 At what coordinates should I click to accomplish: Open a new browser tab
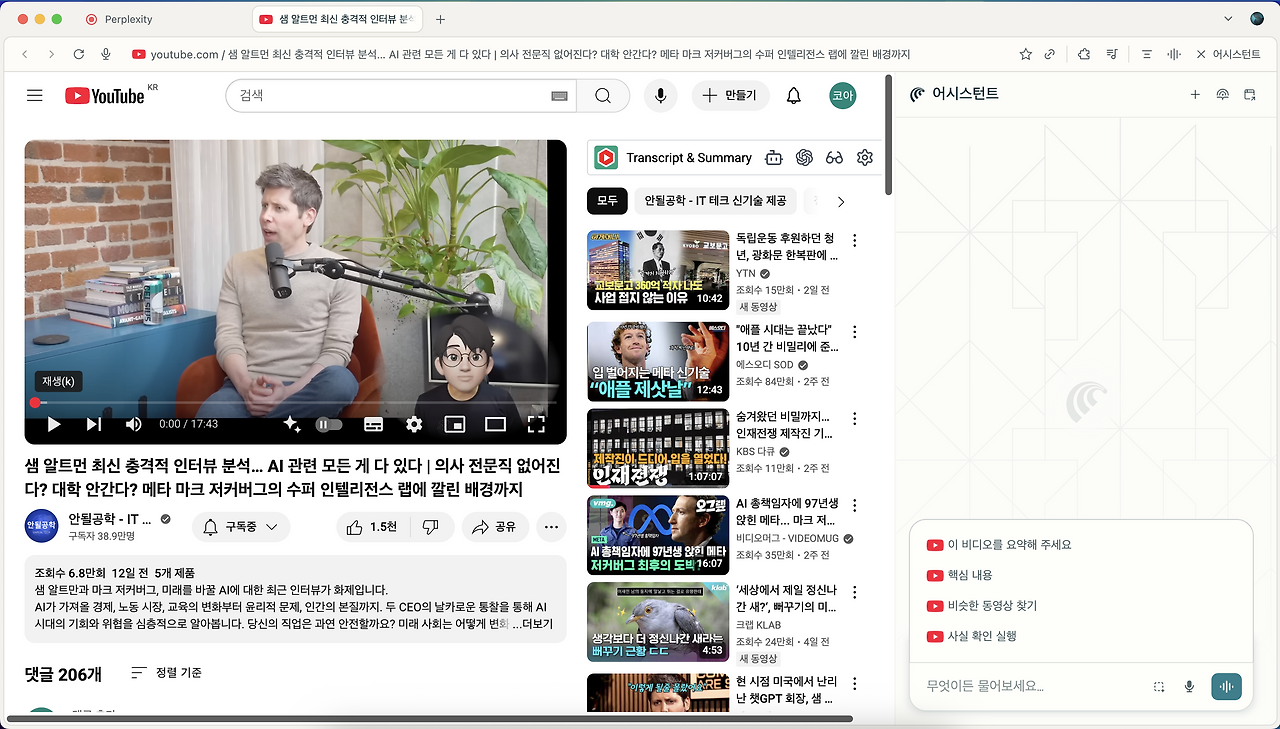pyautogui.click(x=441, y=19)
